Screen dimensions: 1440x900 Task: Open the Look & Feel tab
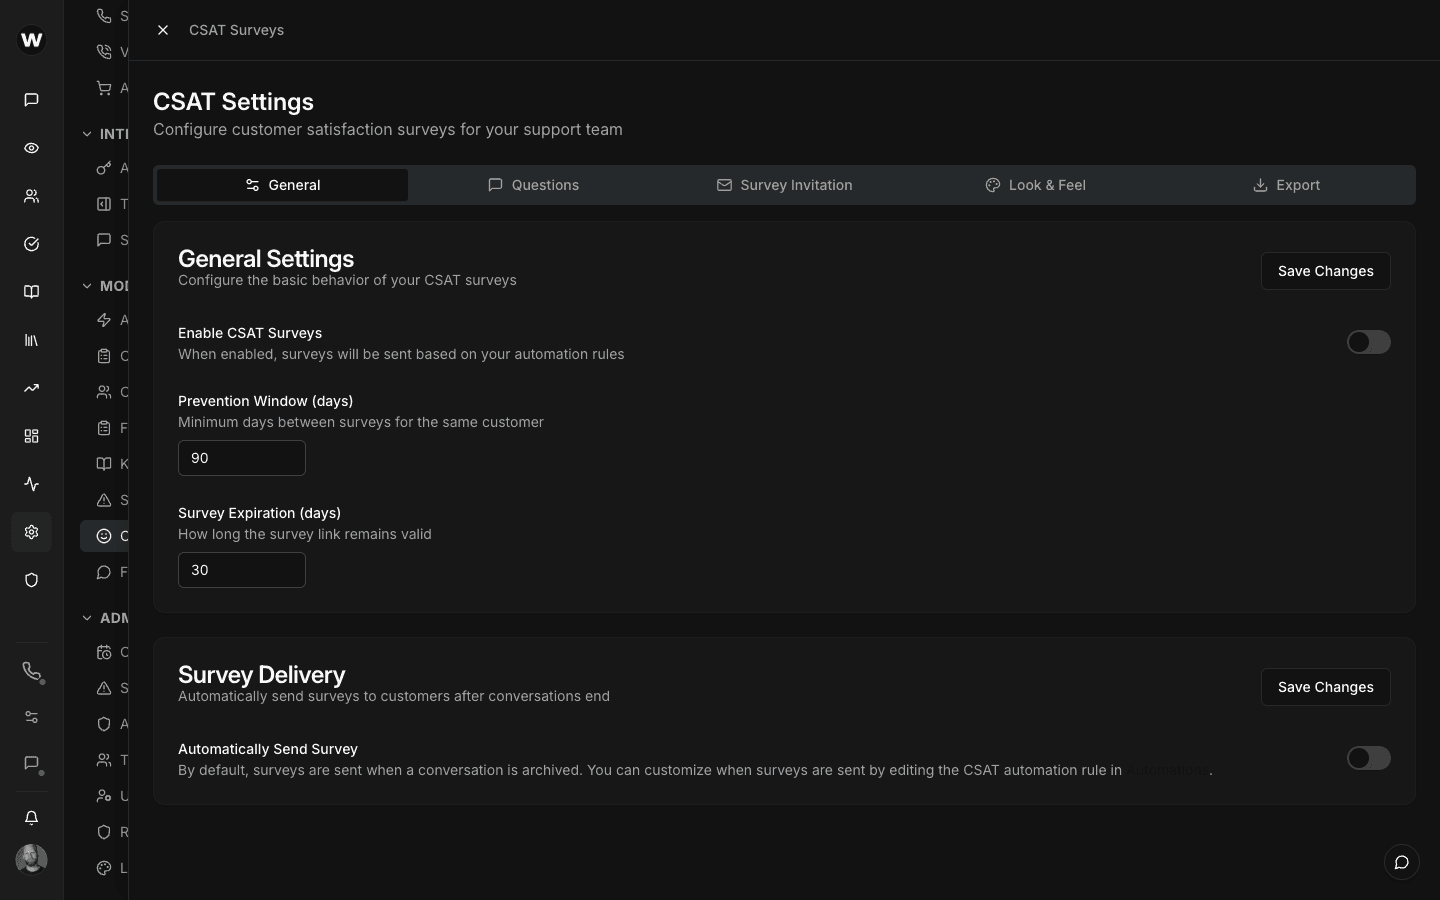coord(1036,185)
